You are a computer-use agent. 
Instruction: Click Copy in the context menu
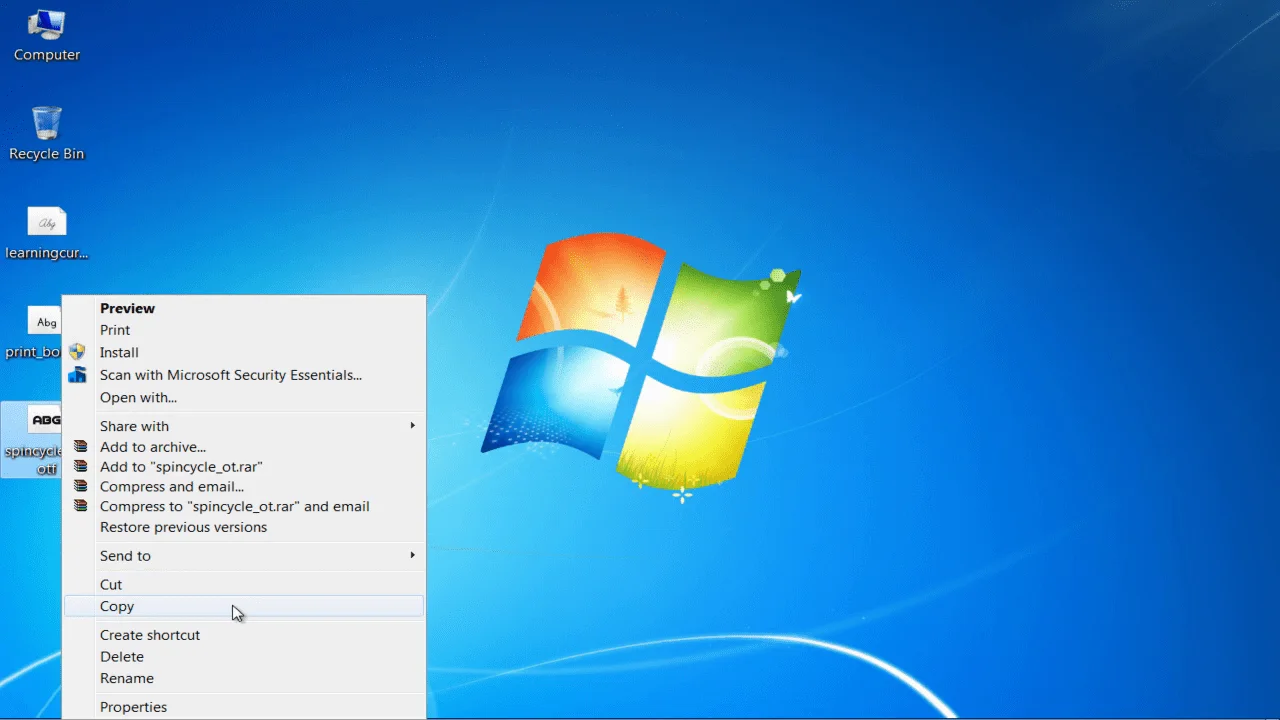pyautogui.click(x=244, y=606)
